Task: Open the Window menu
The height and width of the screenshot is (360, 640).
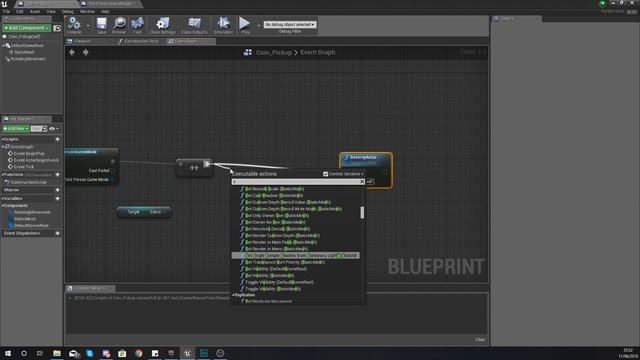Action: point(87,11)
